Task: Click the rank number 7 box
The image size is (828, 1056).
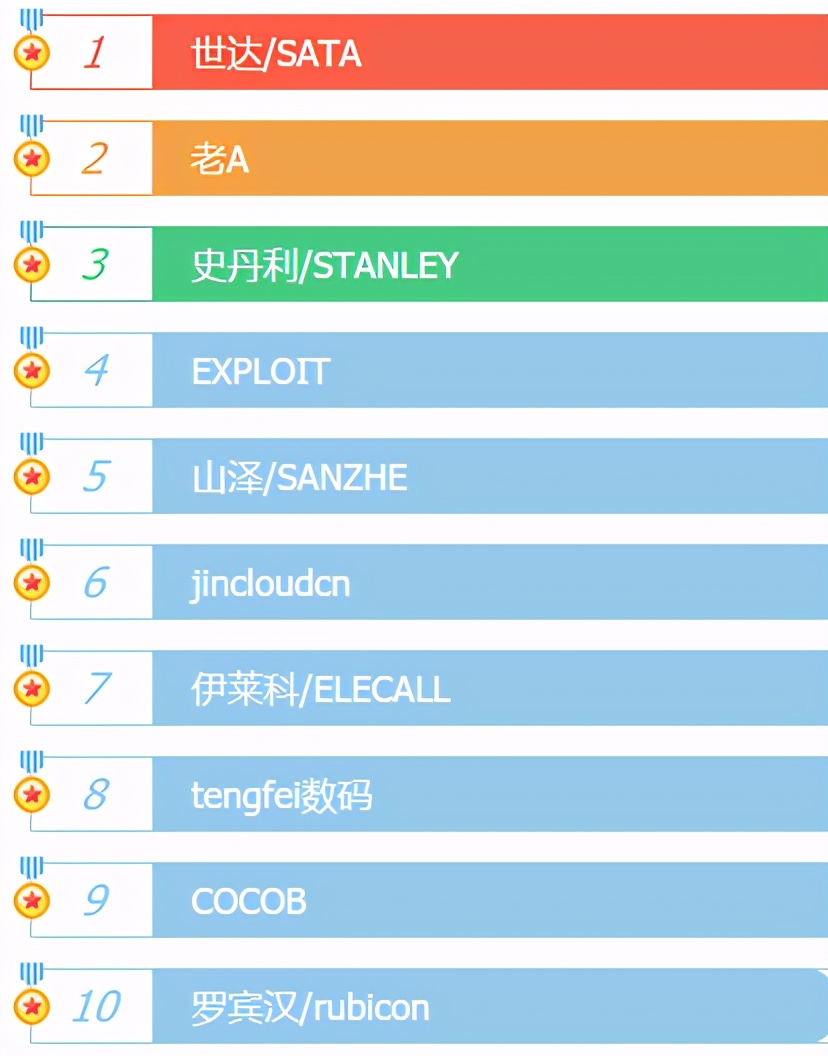Action: coord(96,688)
